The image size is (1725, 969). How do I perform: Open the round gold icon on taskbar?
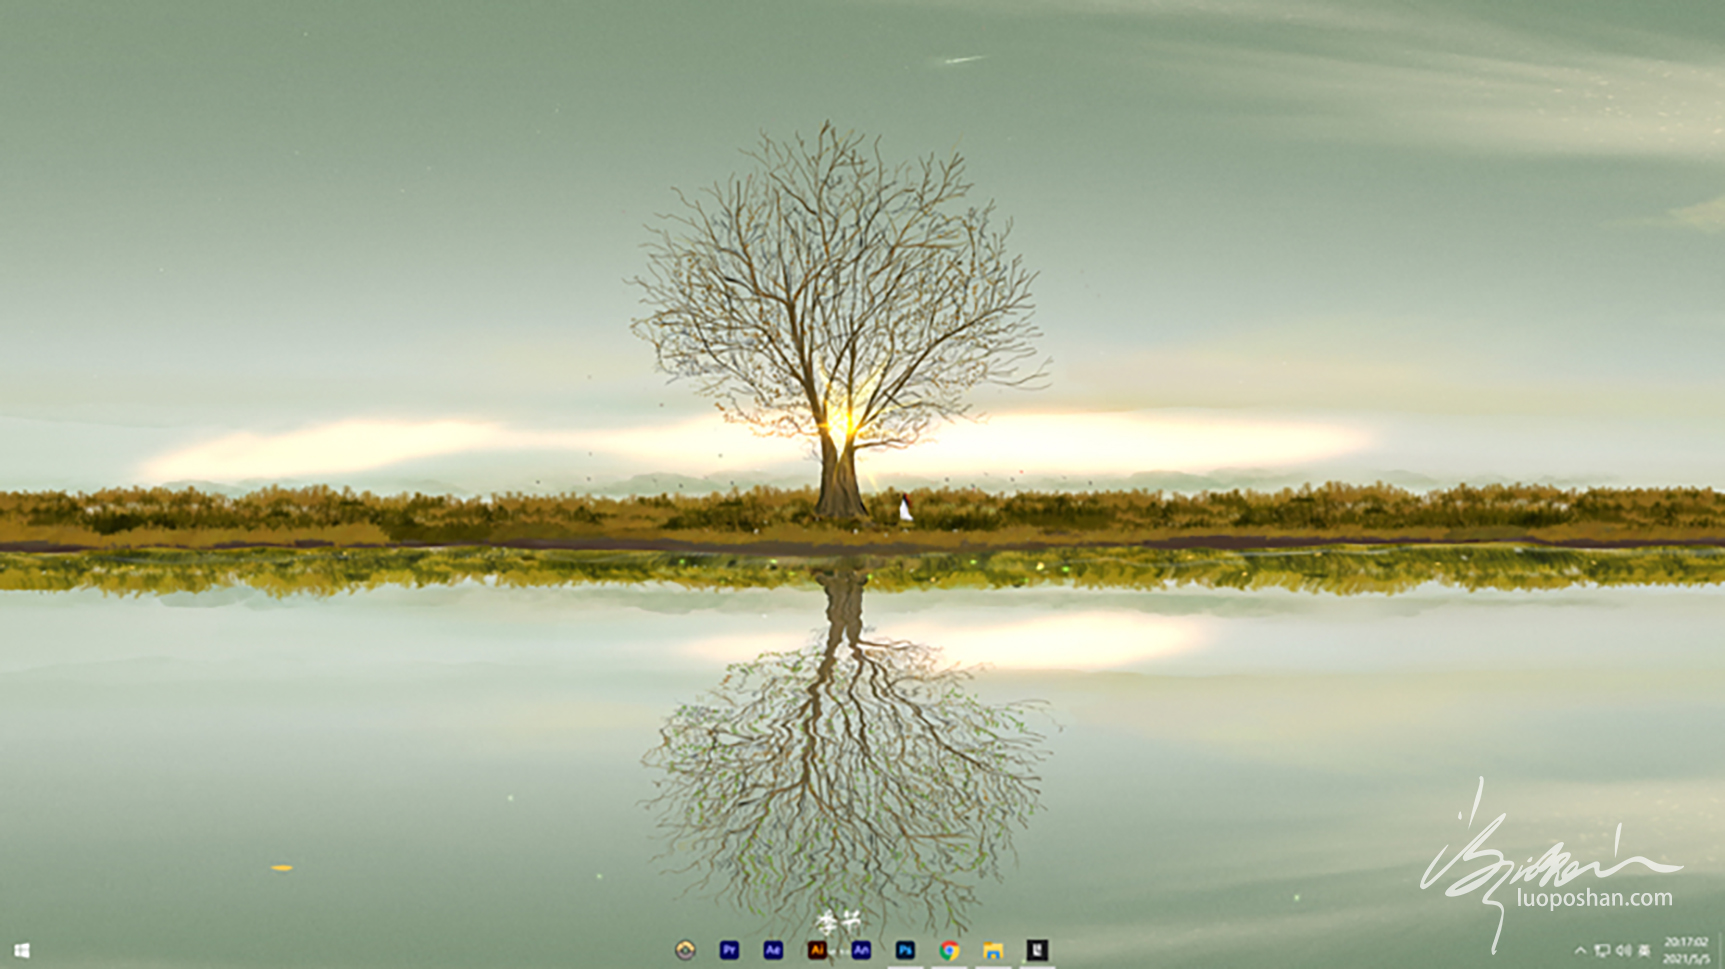click(x=685, y=950)
